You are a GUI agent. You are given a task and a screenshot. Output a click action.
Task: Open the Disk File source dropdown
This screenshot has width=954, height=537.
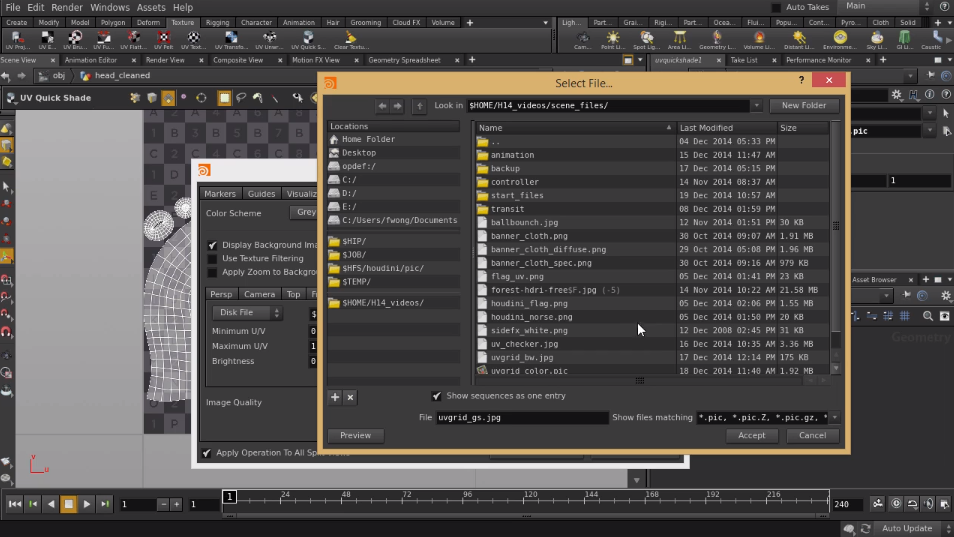tap(248, 313)
